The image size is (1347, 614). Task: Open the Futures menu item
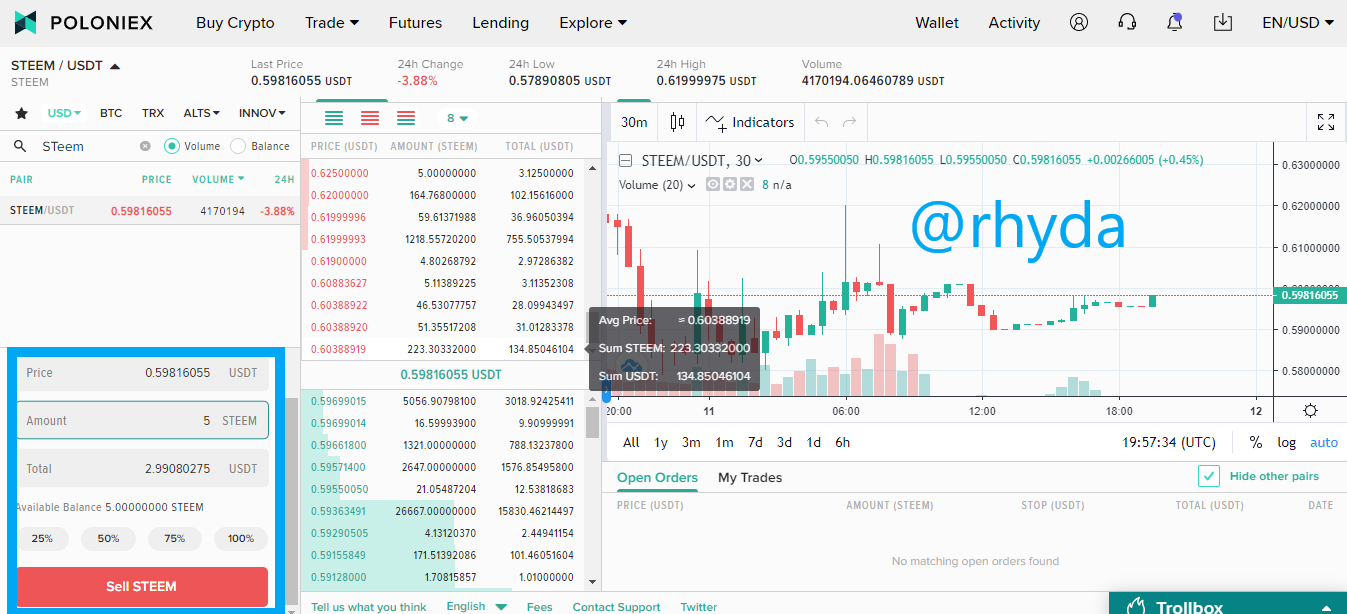click(x=415, y=22)
